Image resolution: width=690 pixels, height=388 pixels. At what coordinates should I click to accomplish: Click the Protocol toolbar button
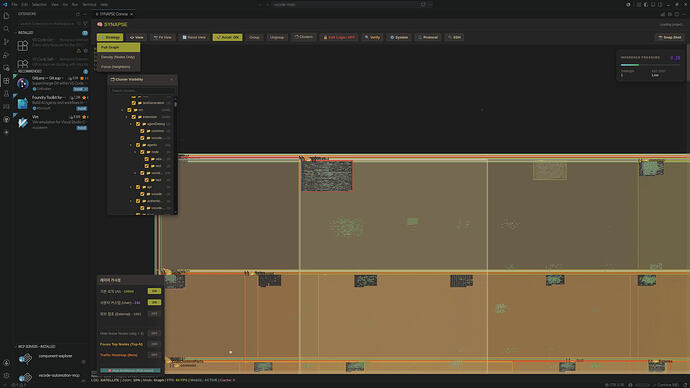tap(428, 37)
